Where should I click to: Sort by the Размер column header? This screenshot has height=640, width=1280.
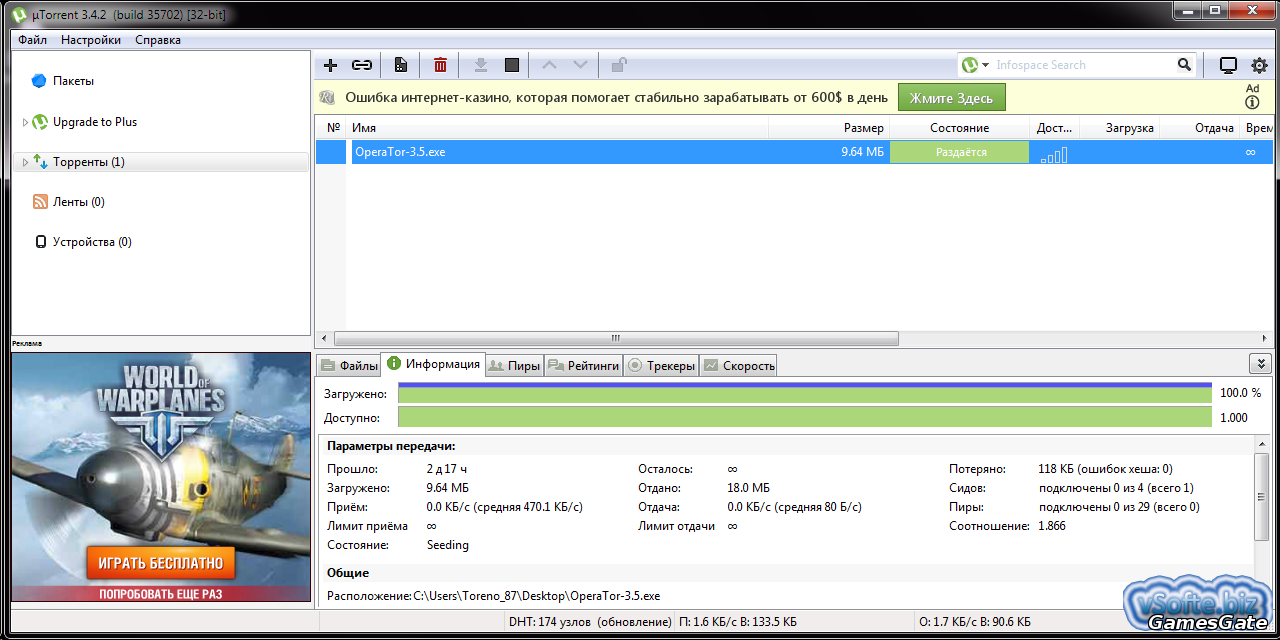click(829, 128)
